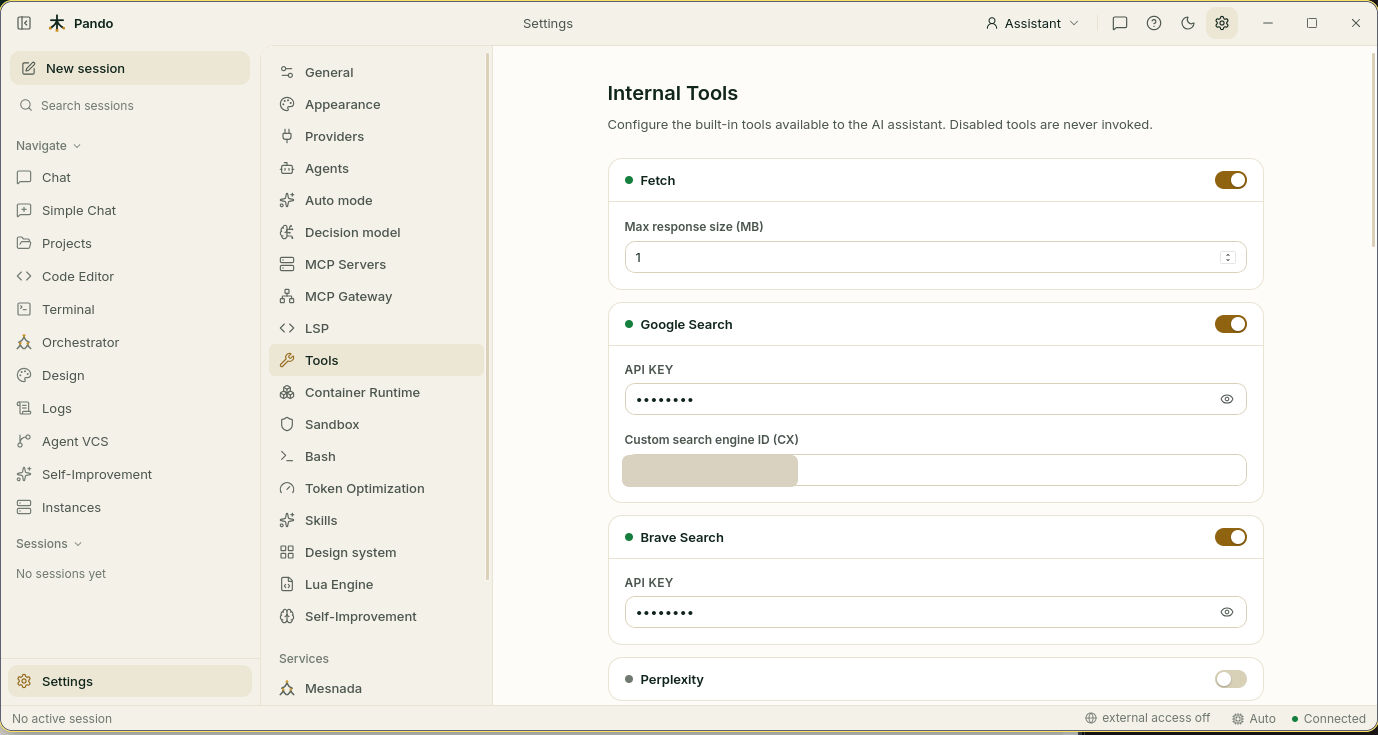Show the Brave Search API key
Image resolution: width=1378 pixels, height=735 pixels.
click(1227, 612)
